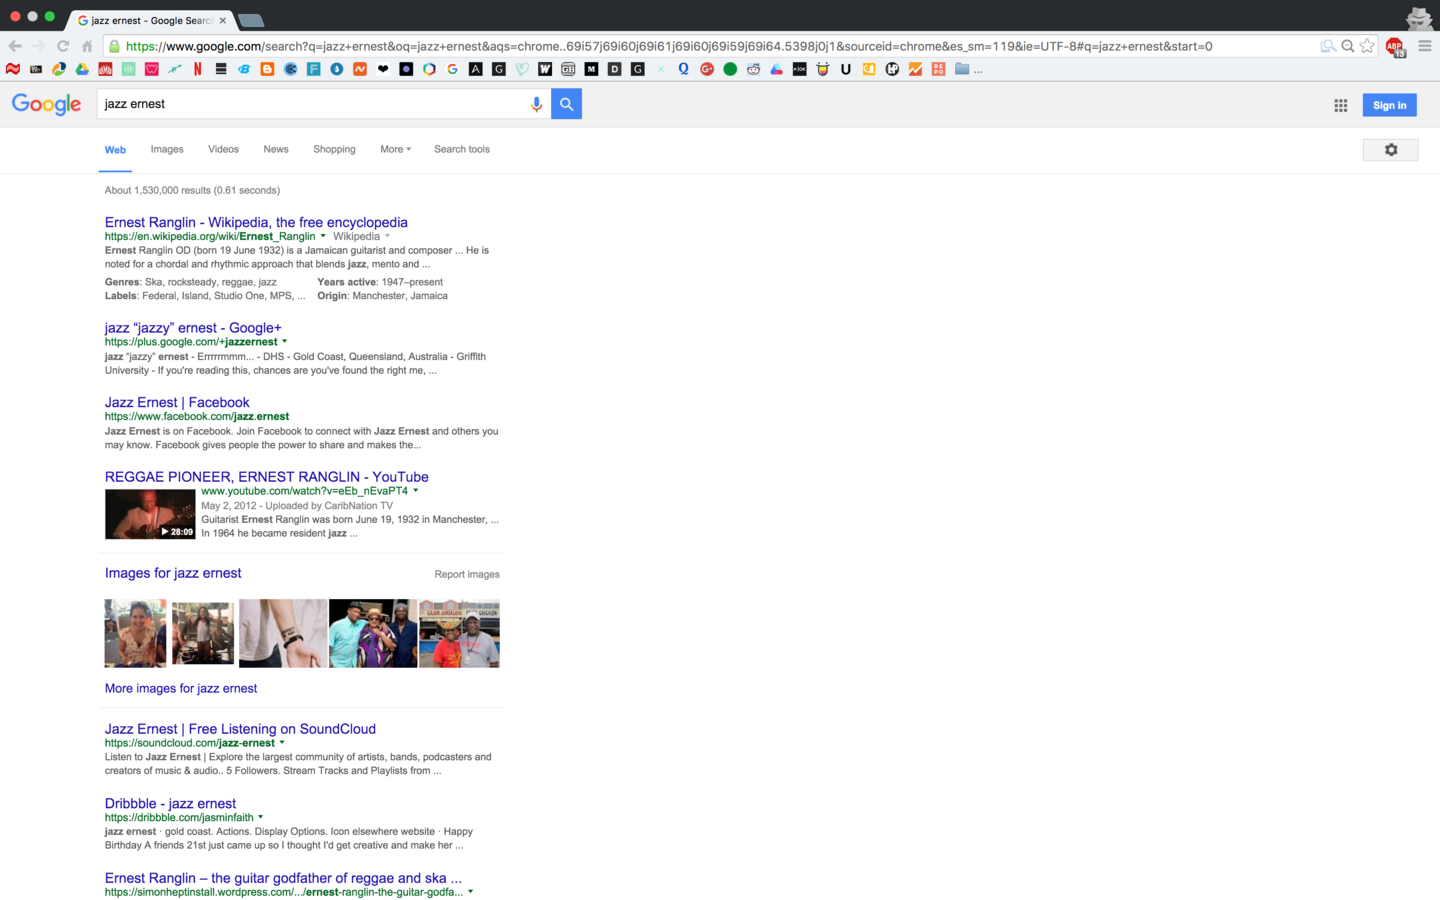Click the bold U bookmark icon
The image size is (1440, 900).
[846, 69]
